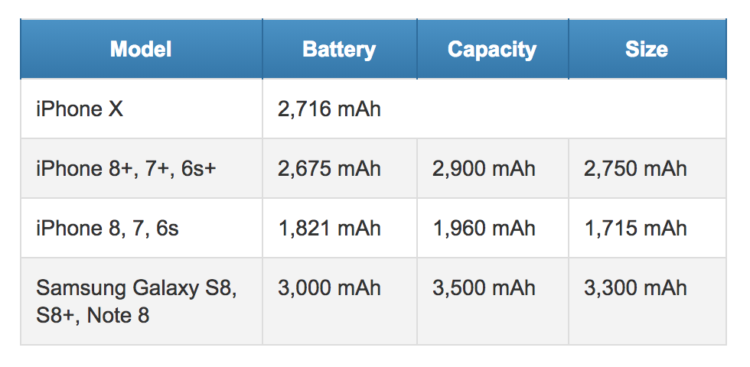Image resolution: width=750 pixels, height=367 pixels.
Task: Select the 2,716 mAh battery cell
Action: 330,109
